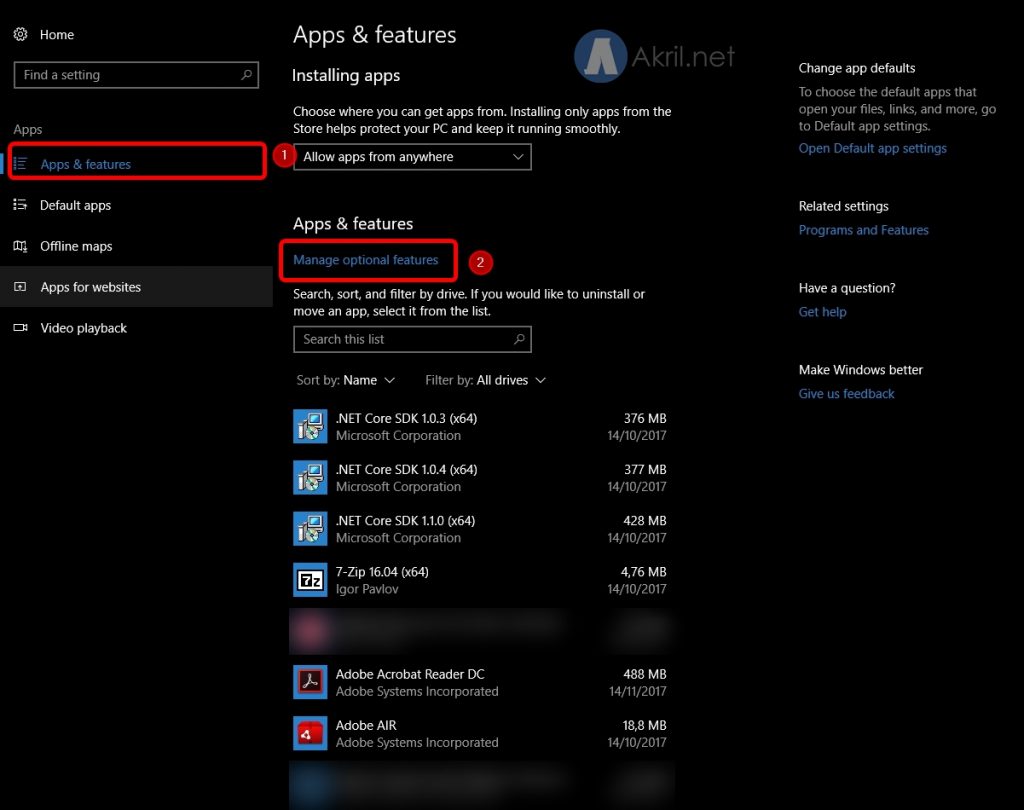This screenshot has height=810, width=1024.
Task: Click the .NET Core SDK 1.1.0 installer icon
Action: point(310,528)
